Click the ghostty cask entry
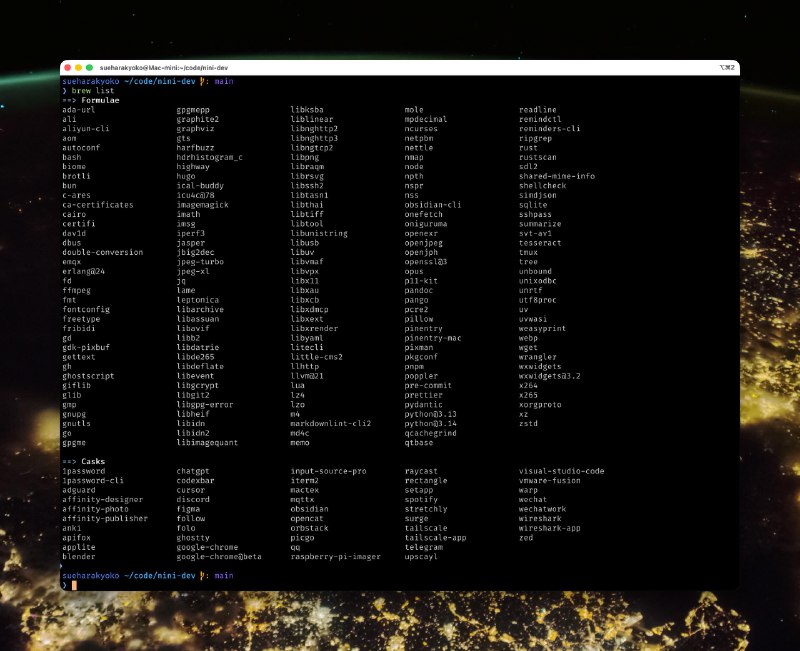 tap(194, 538)
